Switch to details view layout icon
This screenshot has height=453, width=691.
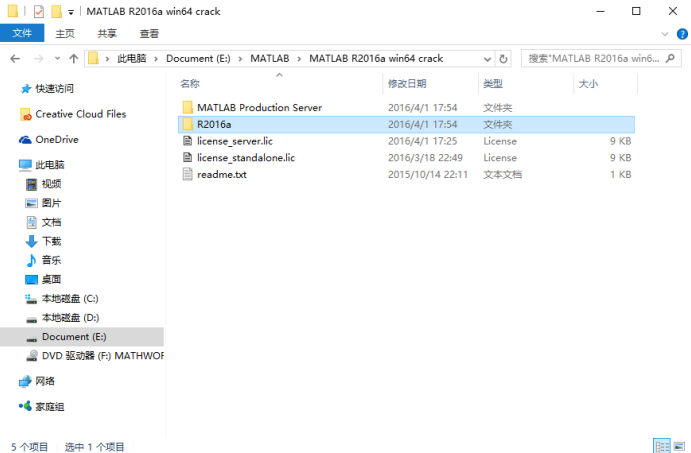click(661, 446)
